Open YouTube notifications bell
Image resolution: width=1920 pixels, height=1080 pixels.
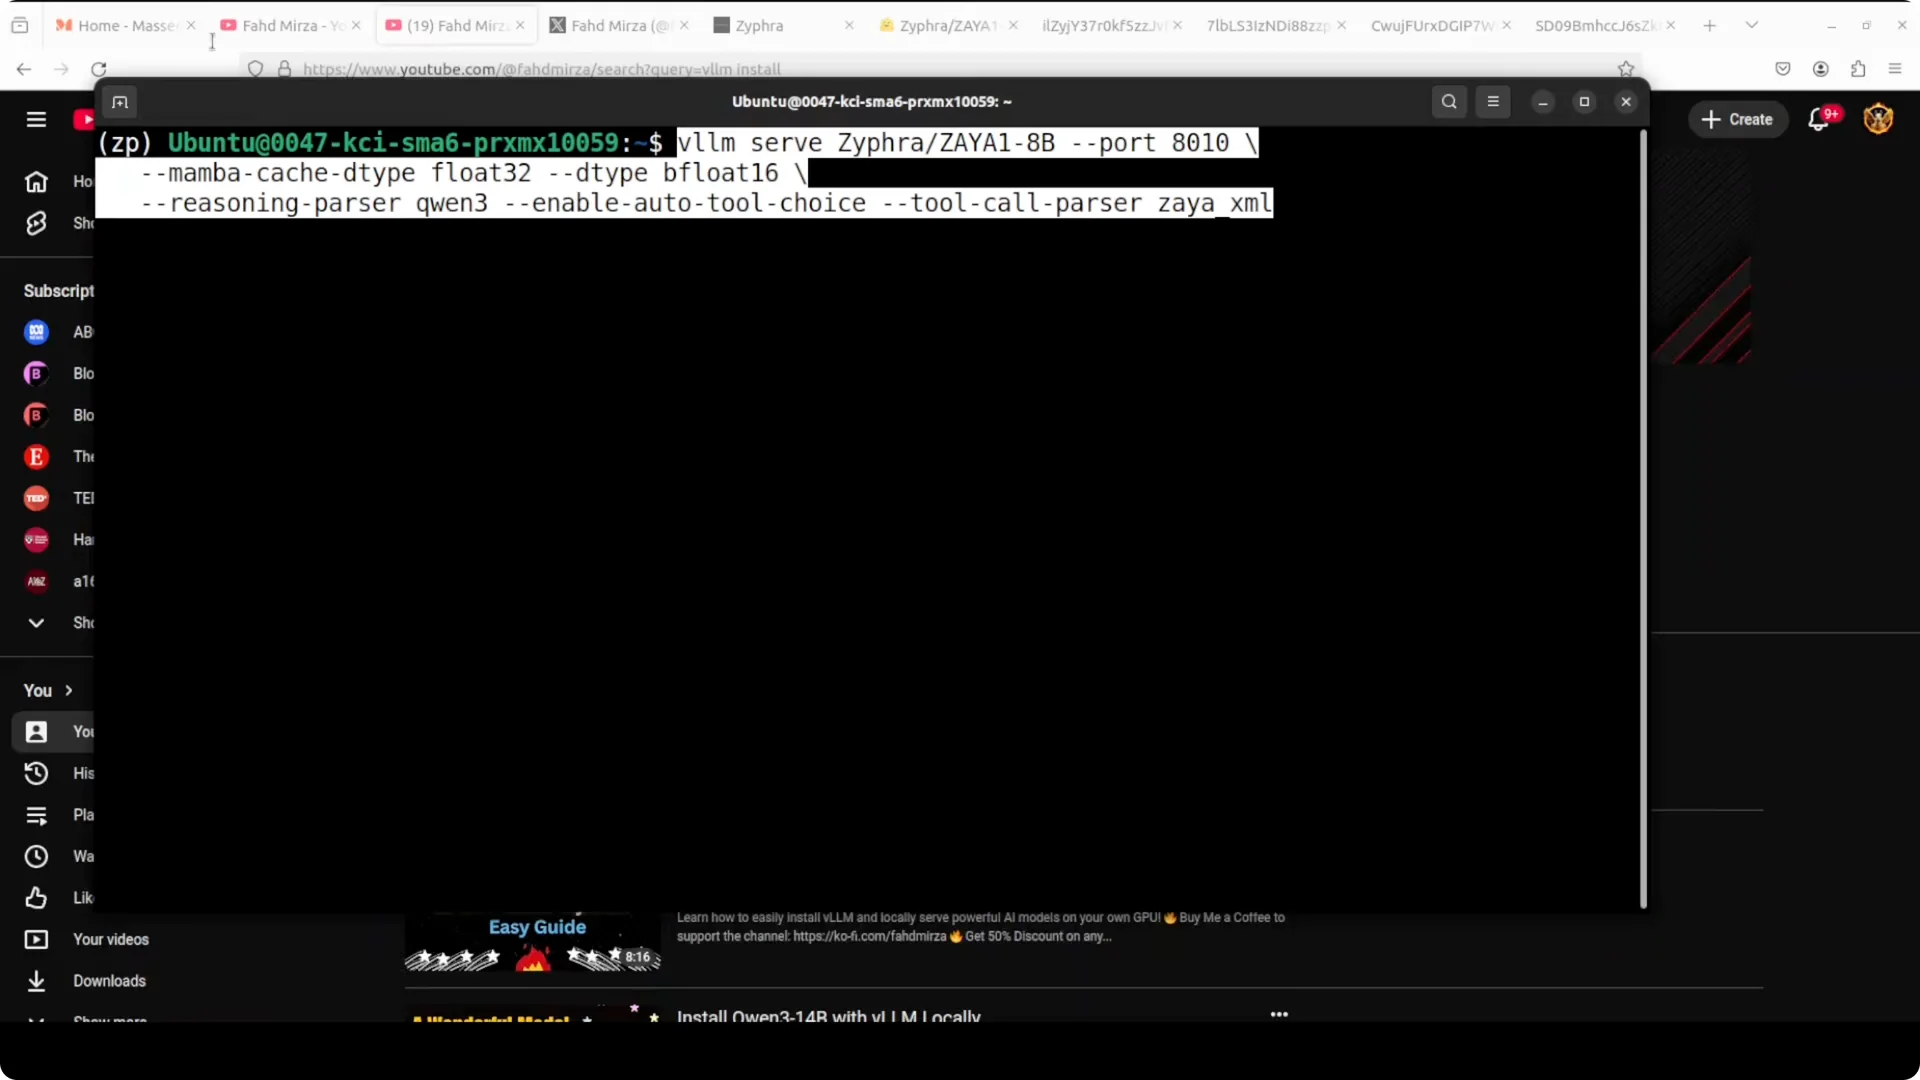tap(1819, 119)
